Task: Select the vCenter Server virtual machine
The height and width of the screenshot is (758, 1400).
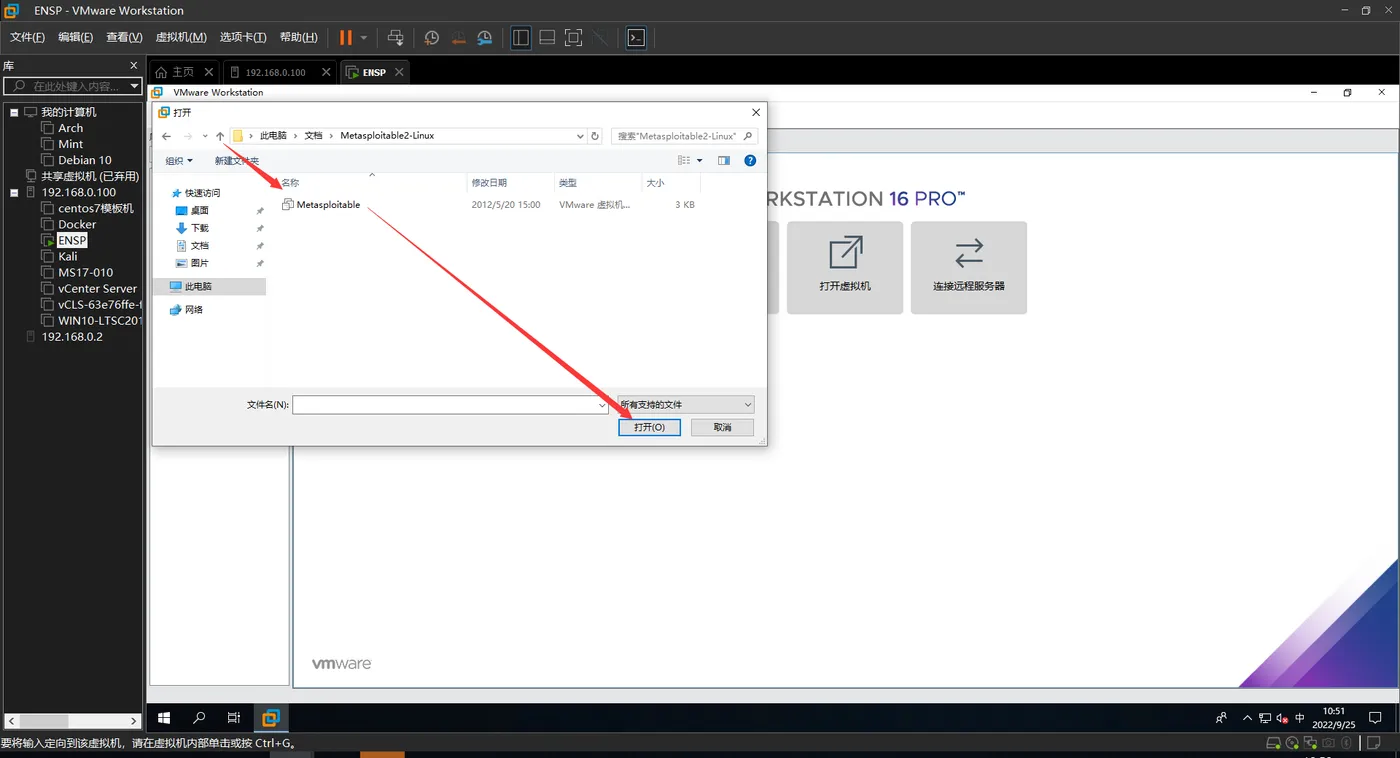Action: 97,288
